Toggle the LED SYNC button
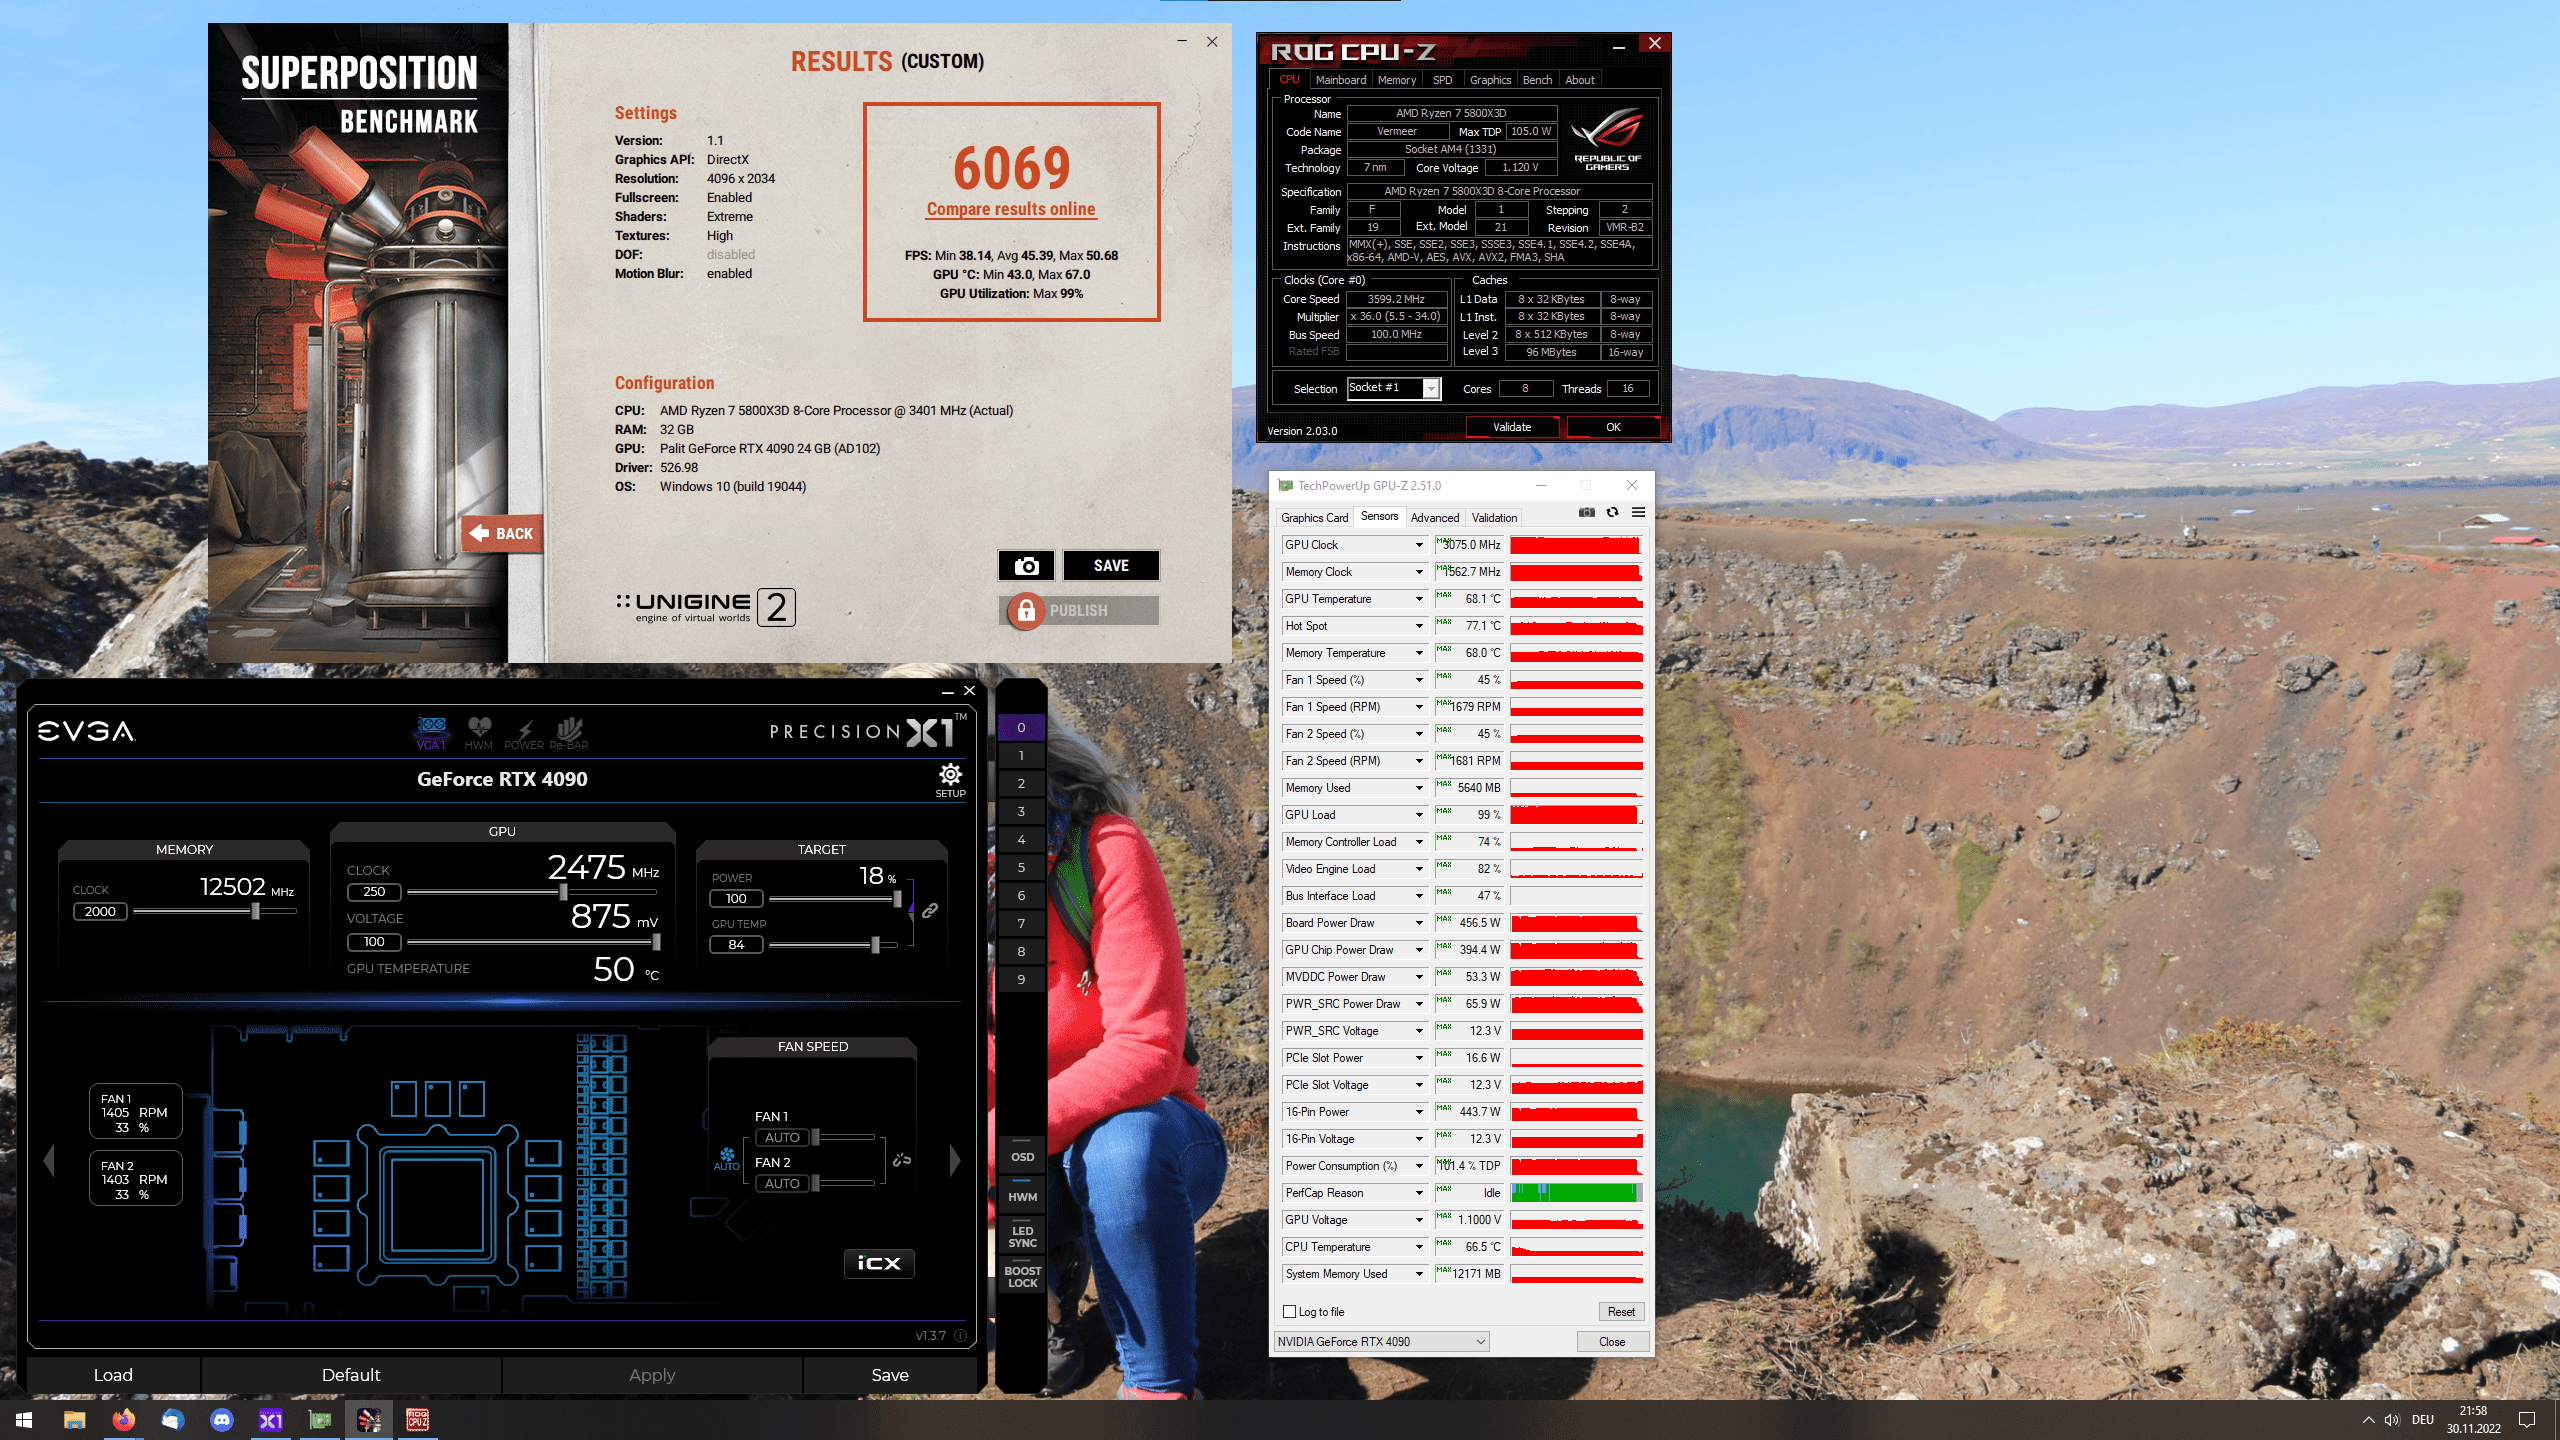 (1022, 1237)
